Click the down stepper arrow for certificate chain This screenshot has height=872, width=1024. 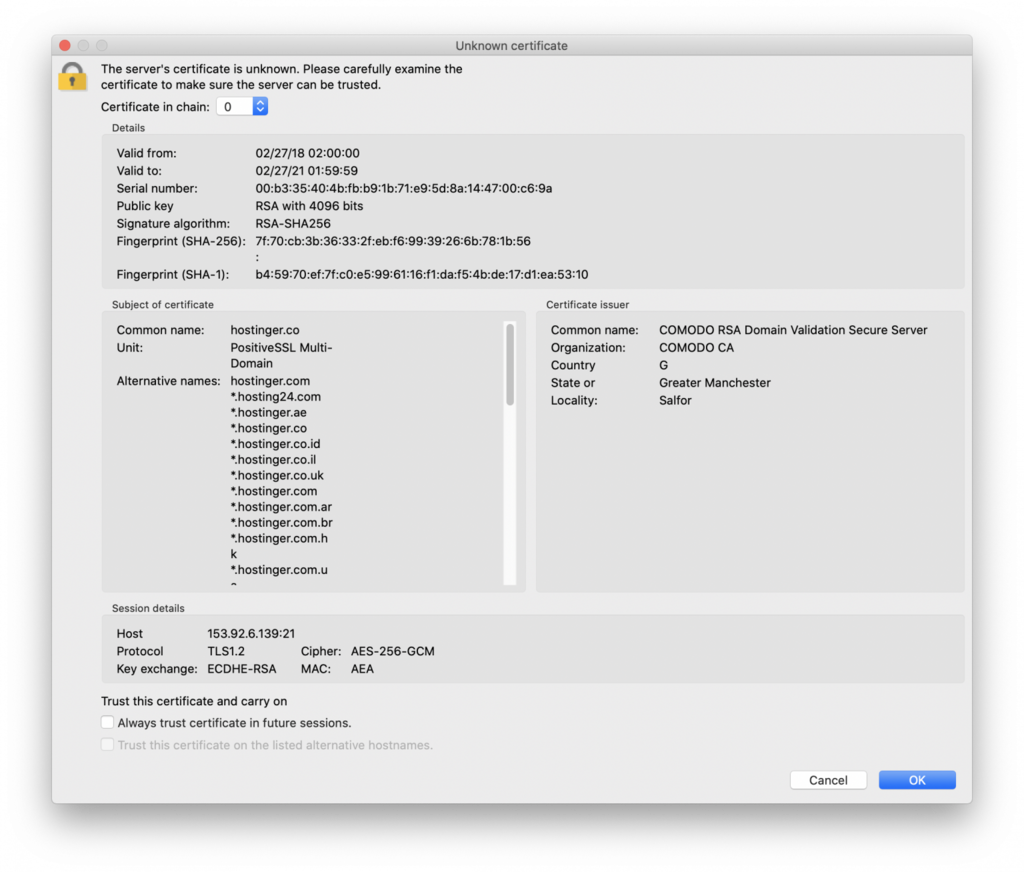[260, 110]
